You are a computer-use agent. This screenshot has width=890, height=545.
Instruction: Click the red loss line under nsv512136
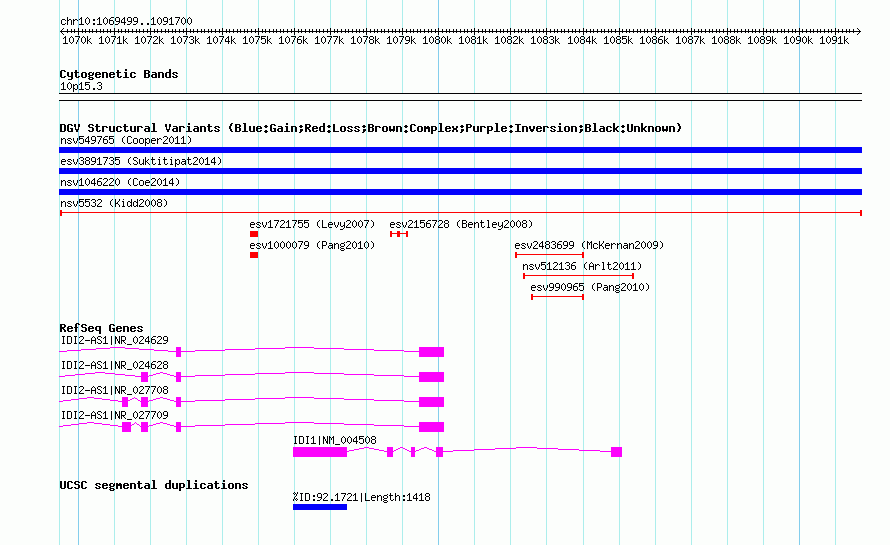coord(578,276)
